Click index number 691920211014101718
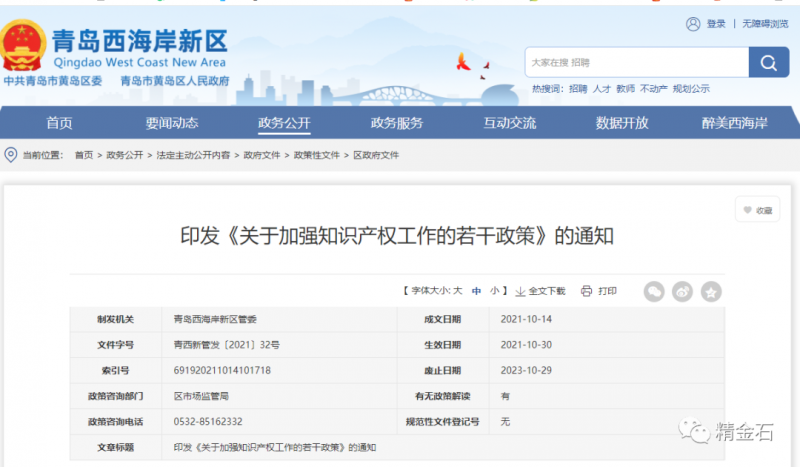800x467 pixels. [x=222, y=371]
